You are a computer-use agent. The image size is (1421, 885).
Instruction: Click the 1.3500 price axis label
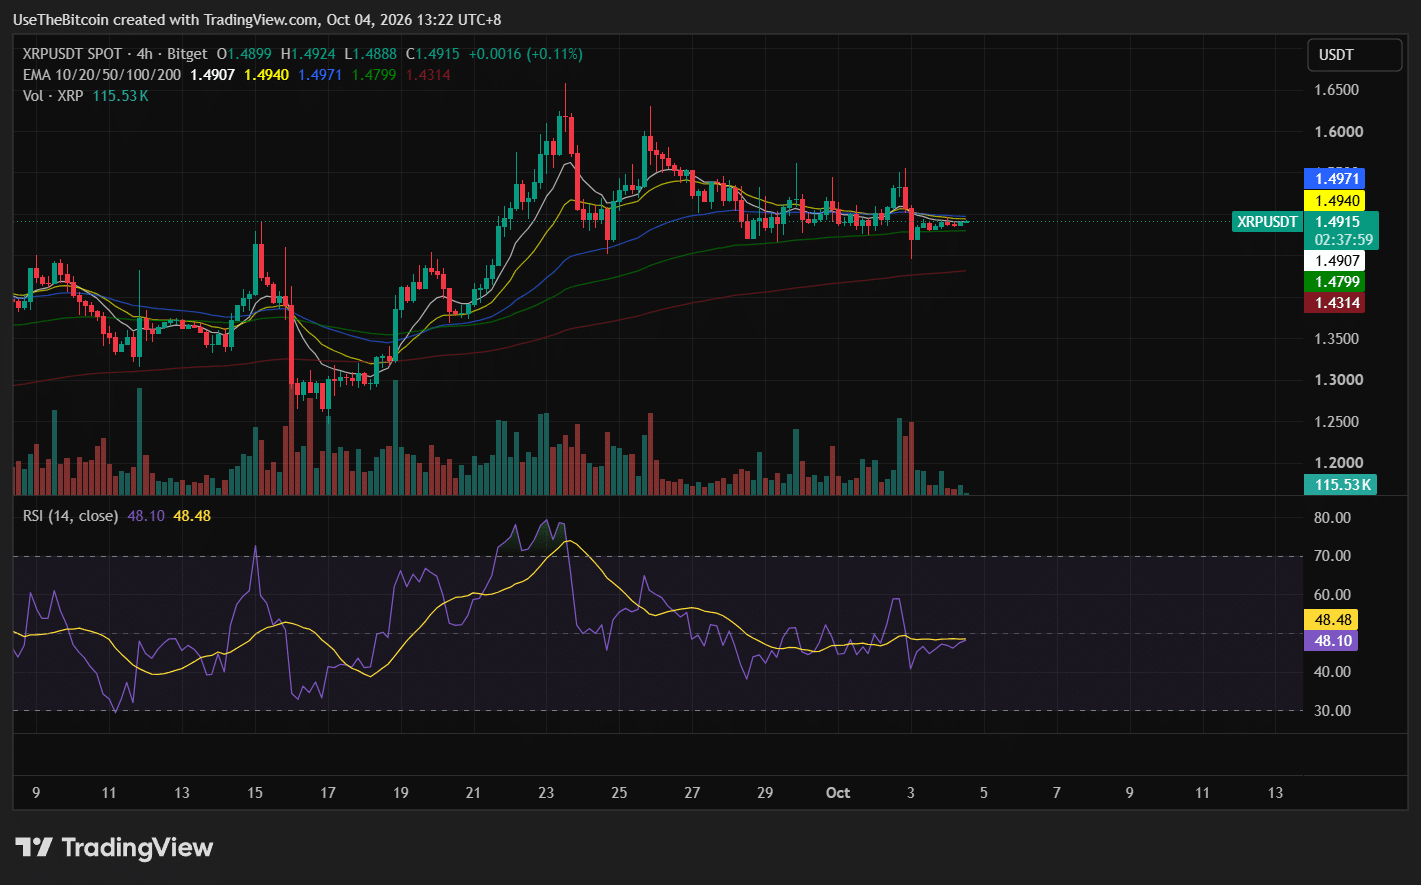(x=1337, y=339)
